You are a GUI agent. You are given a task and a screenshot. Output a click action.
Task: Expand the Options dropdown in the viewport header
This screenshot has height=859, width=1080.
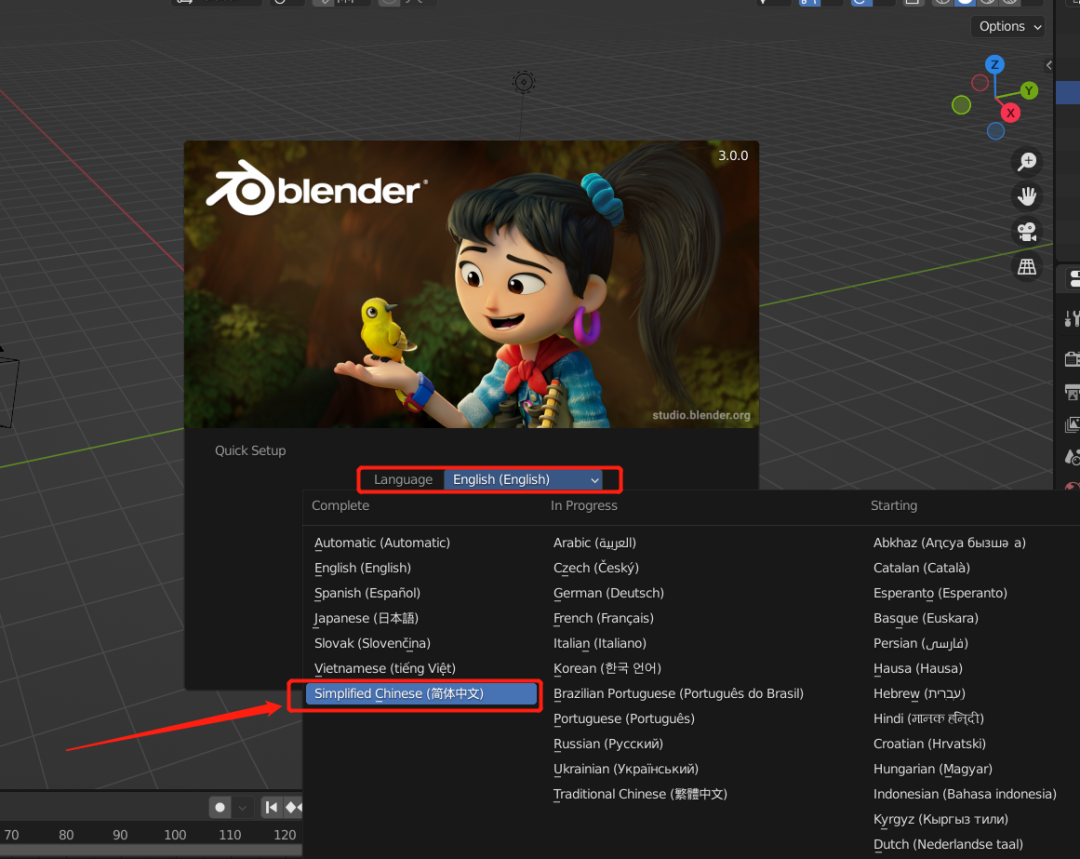coord(1006,26)
